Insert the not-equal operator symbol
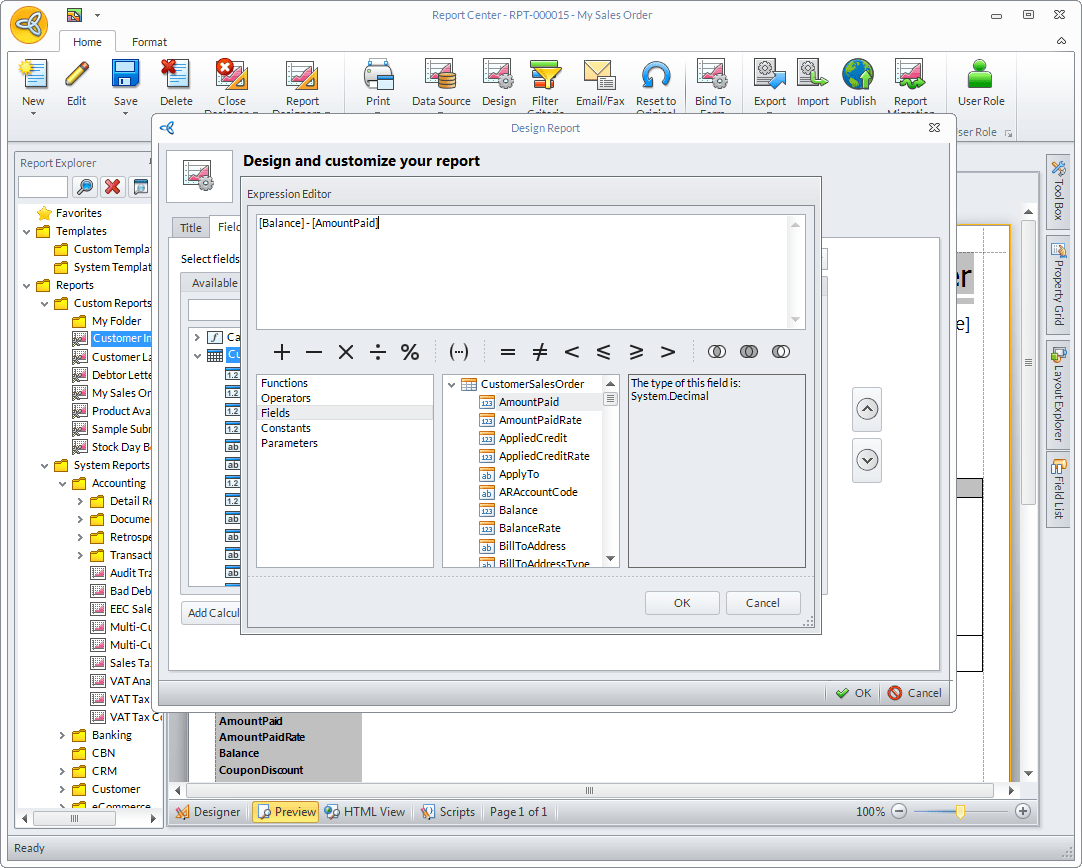The height and width of the screenshot is (868, 1082). [540, 352]
